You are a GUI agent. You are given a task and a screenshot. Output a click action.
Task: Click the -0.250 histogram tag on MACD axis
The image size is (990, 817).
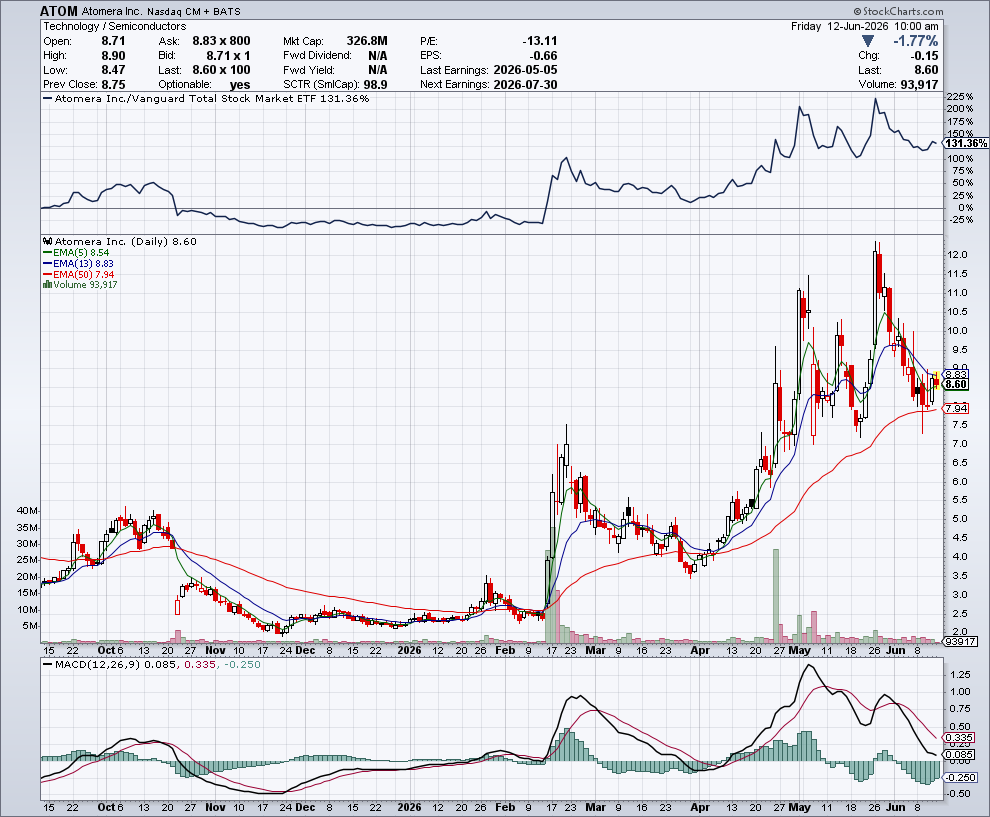point(960,777)
